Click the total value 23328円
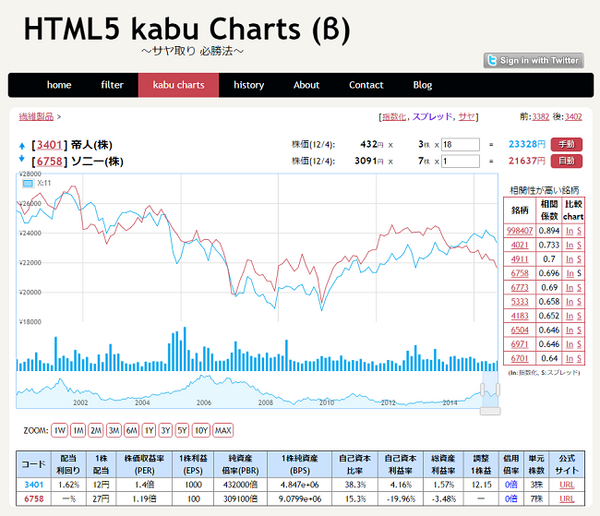Screen dimensions: 600x516 (x=527, y=144)
